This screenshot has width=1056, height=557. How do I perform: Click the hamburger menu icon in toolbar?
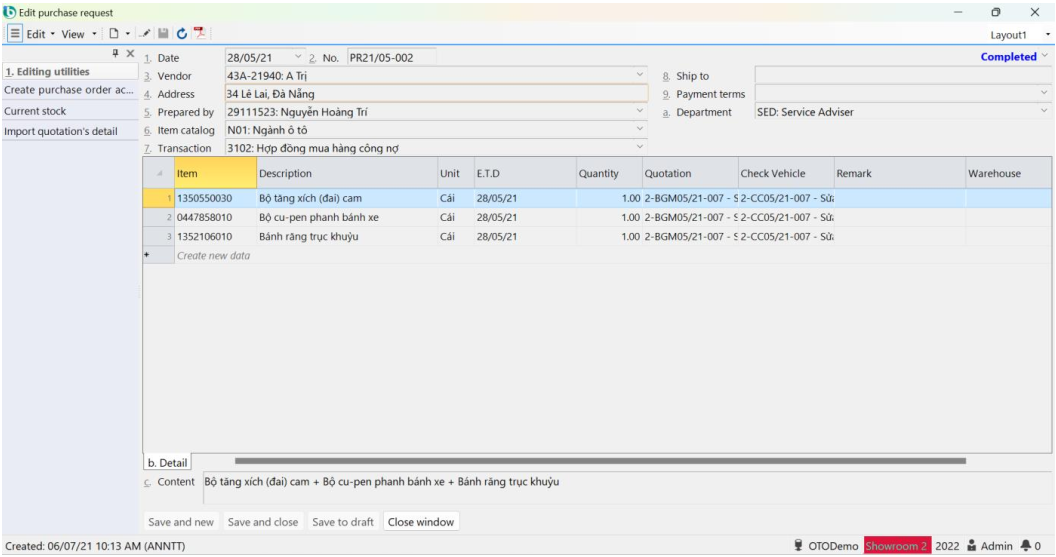[x=17, y=34]
